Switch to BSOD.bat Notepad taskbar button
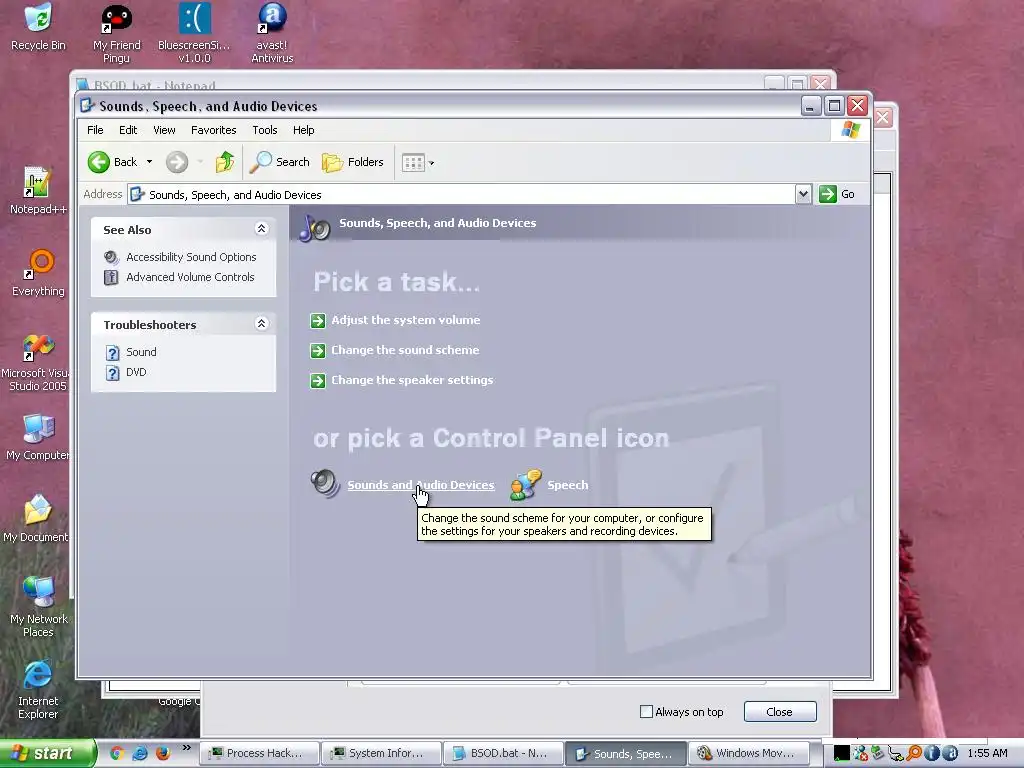This screenshot has width=1024, height=768. (504, 753)
